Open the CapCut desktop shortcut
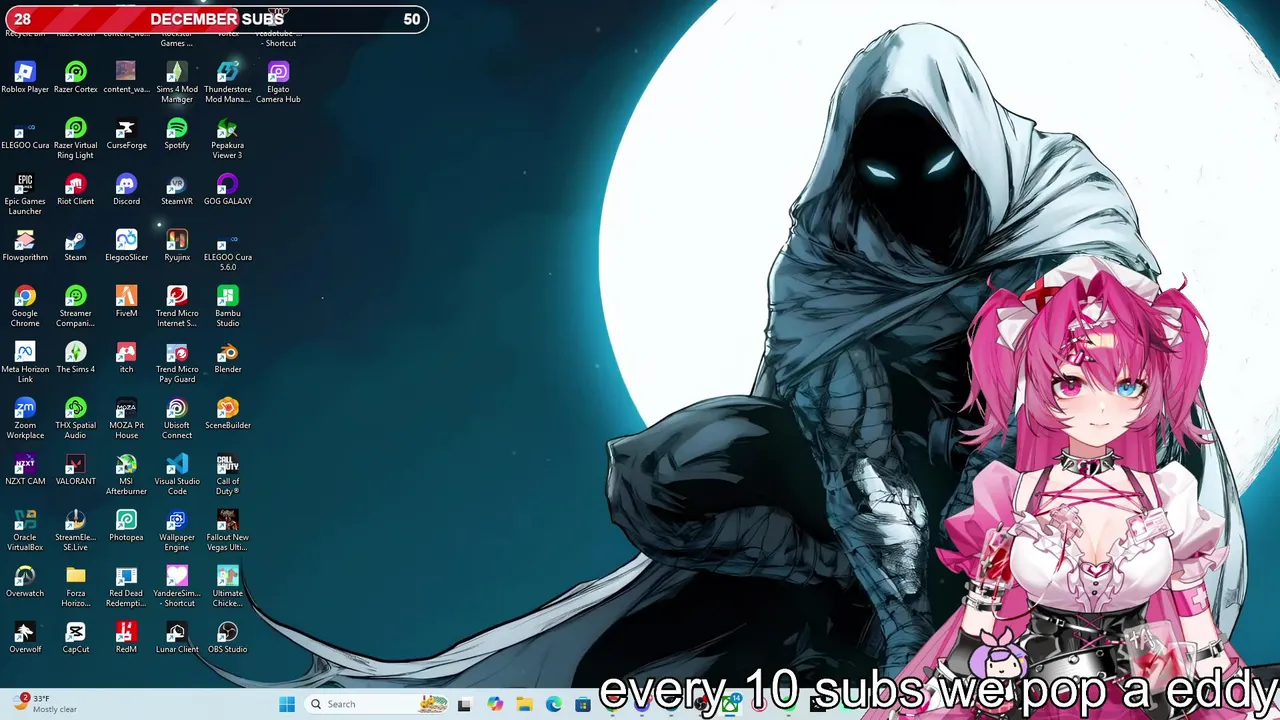 point(76,637)
